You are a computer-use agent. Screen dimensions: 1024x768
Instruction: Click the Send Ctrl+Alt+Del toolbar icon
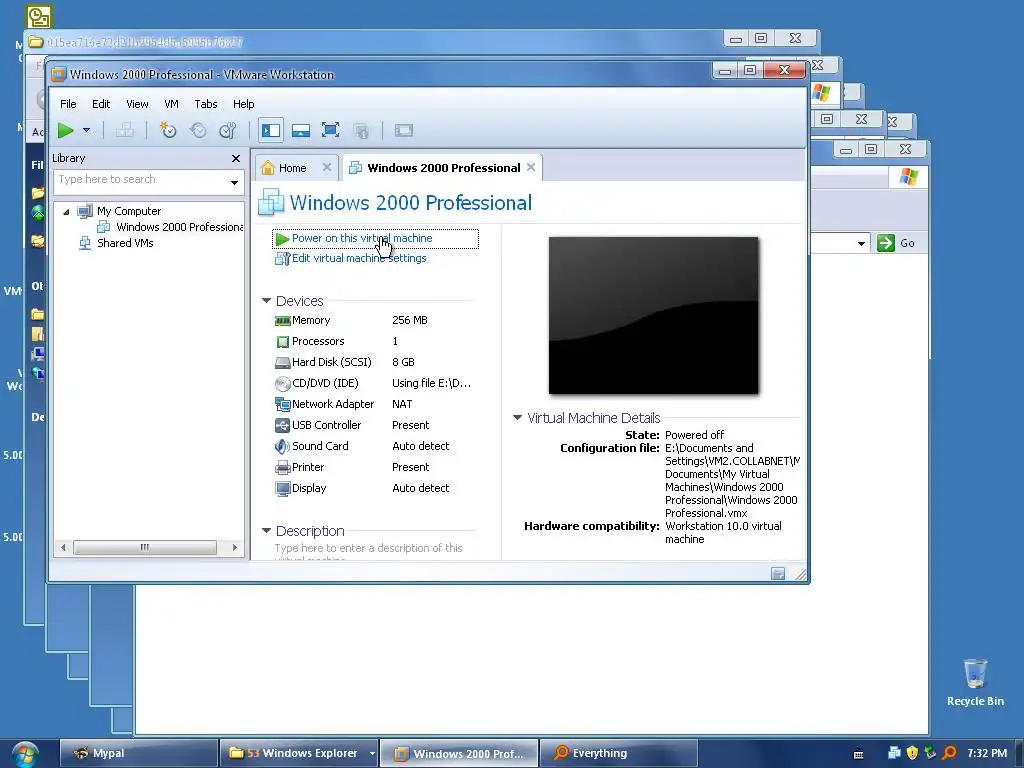(124, 131)
